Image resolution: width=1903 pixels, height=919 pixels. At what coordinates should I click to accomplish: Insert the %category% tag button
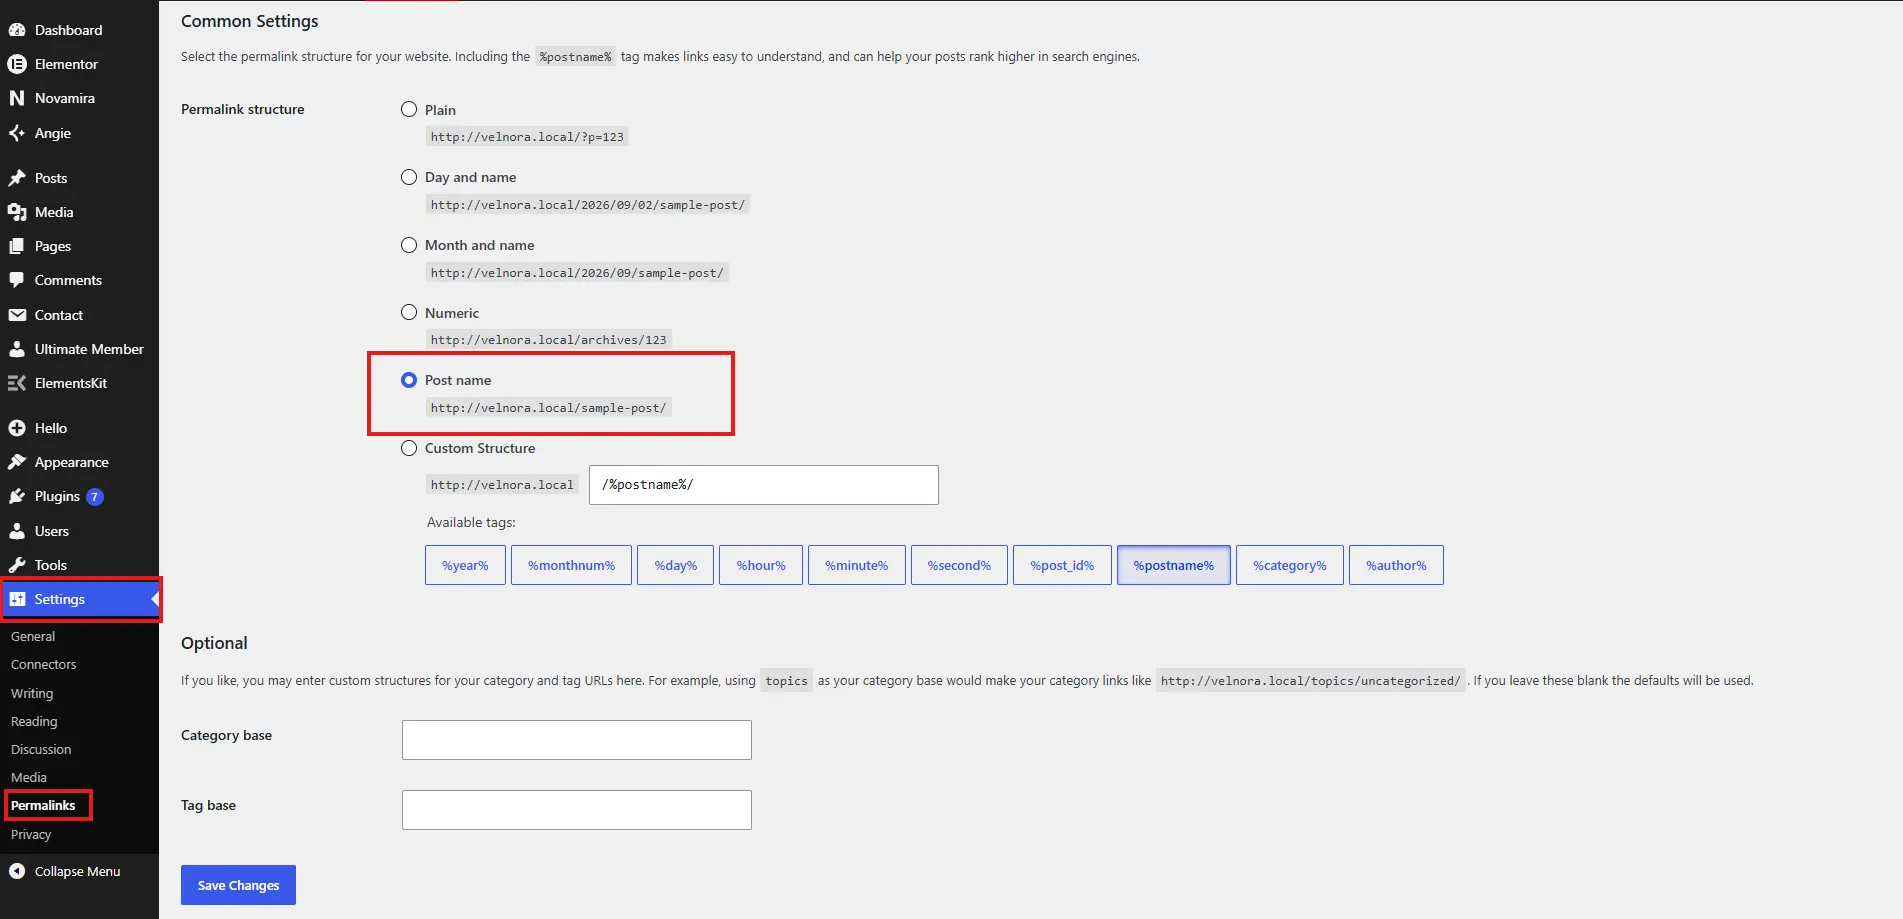(1290, 565)
